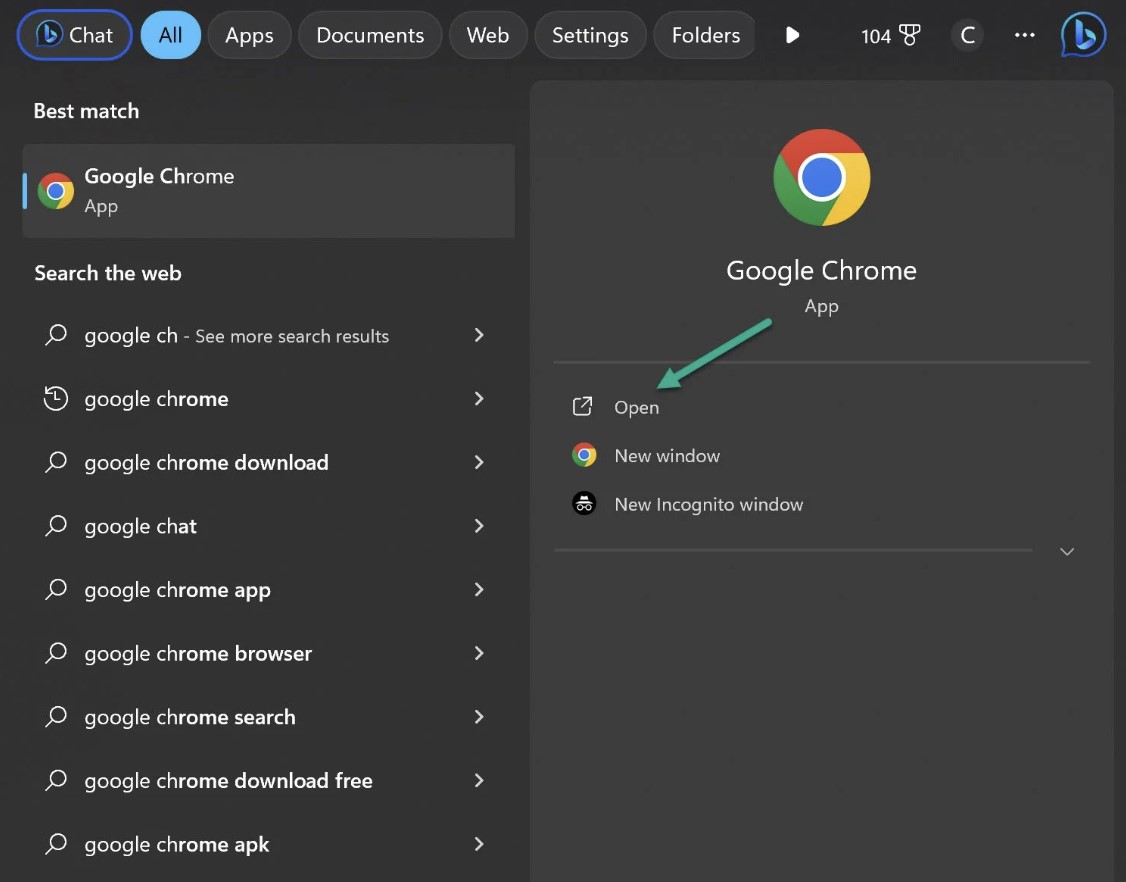1126x882 pixels.
Task: Expand arrow for 'google ch' suggestion
Action: 479,335
